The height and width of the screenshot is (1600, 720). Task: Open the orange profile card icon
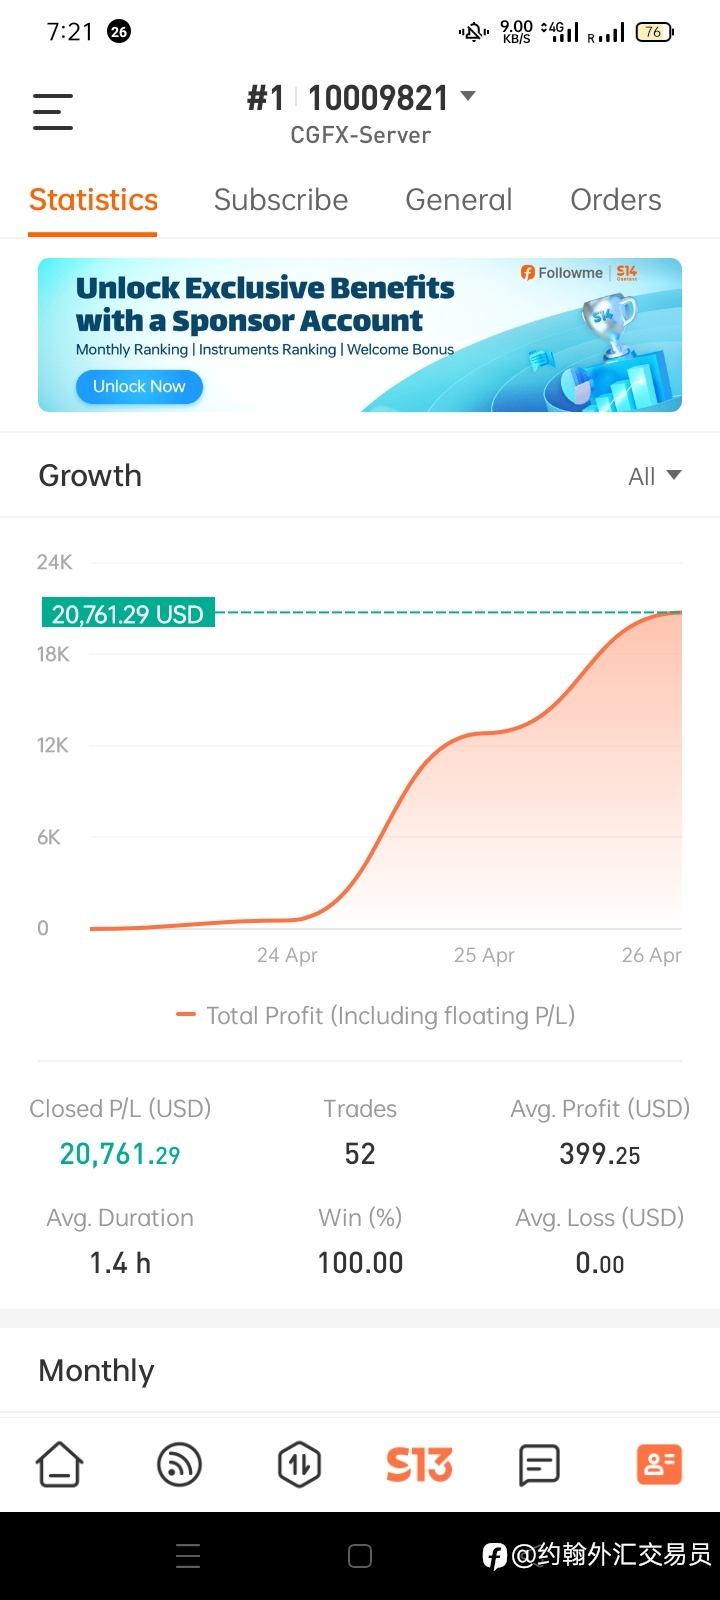pos(659,1465)
